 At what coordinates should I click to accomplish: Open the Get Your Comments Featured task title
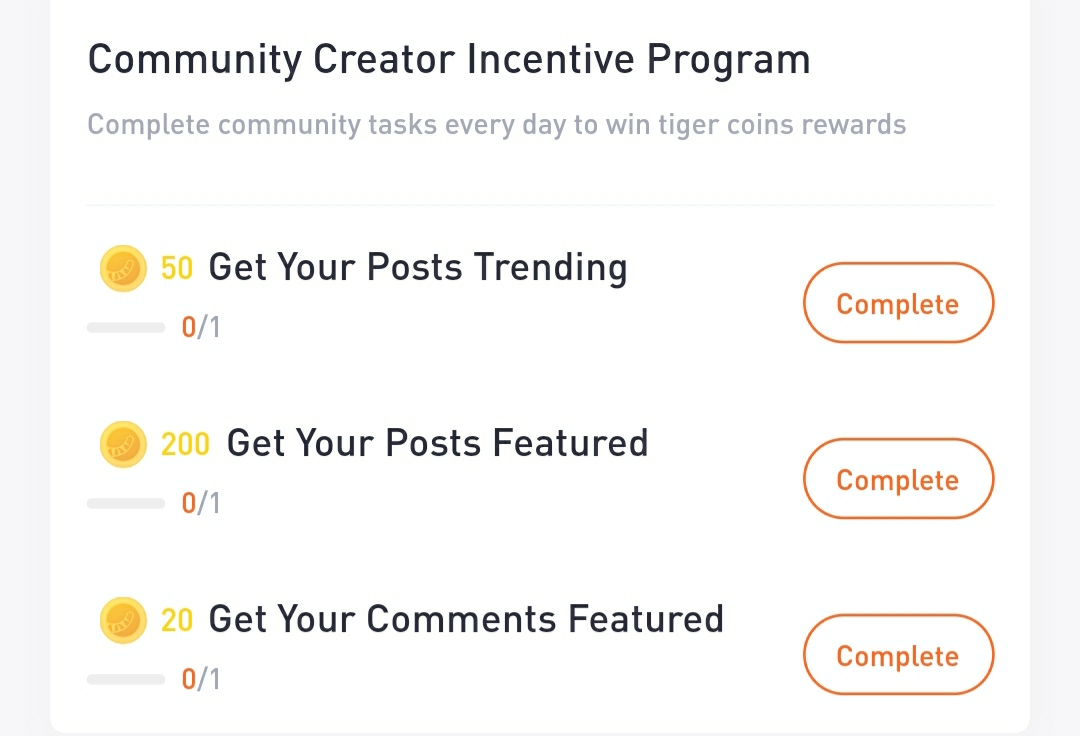pyautogui.click(x=466, y=619)
